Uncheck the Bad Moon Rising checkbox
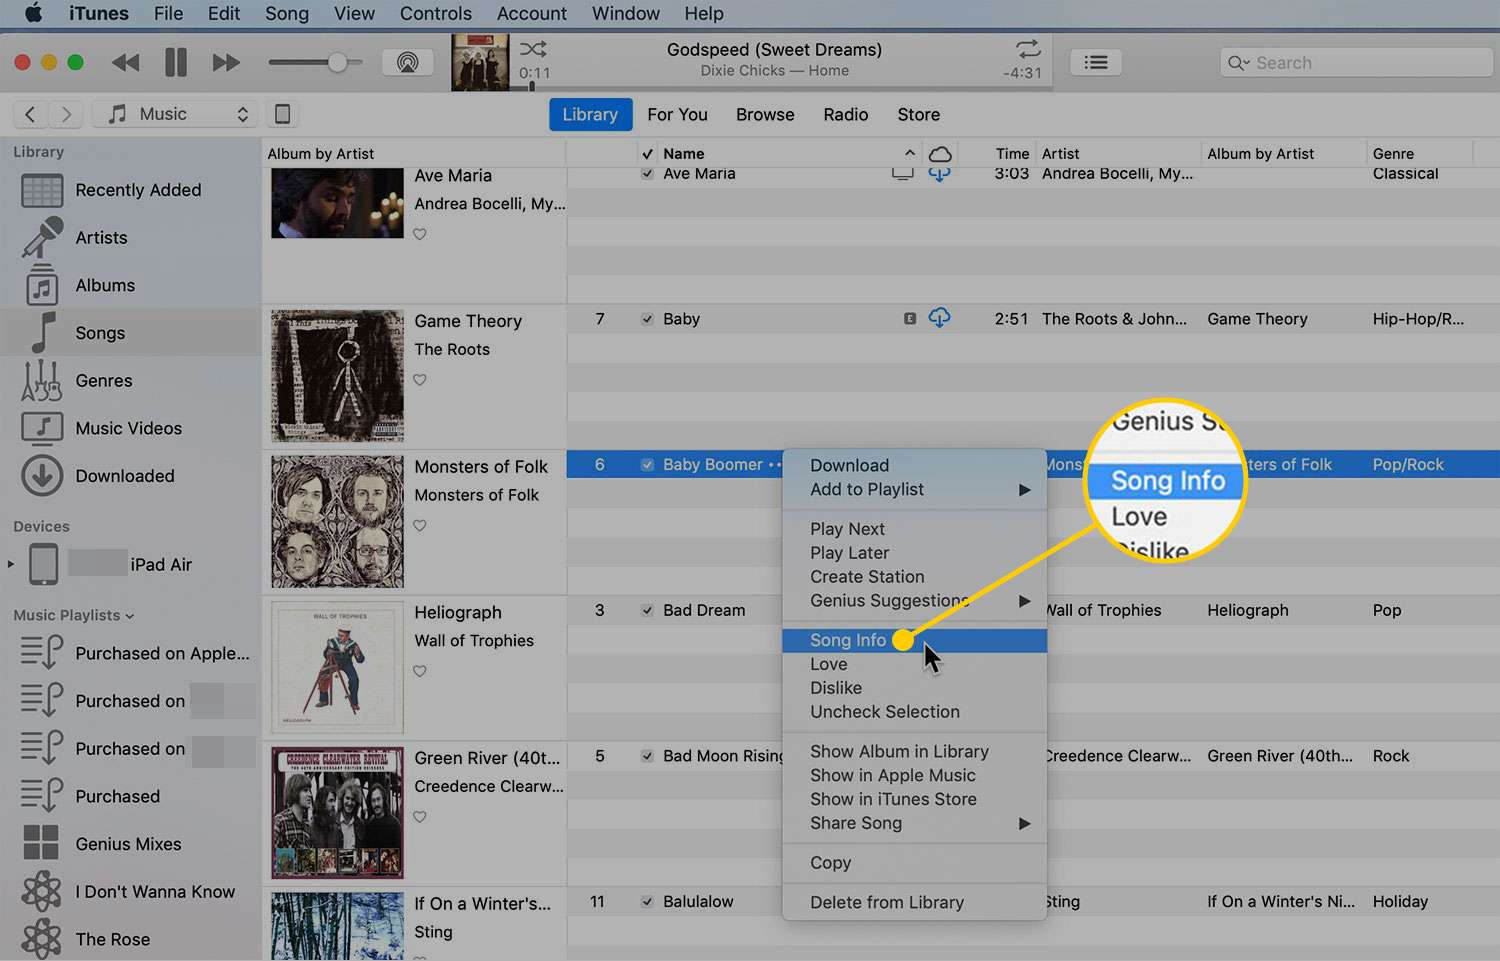This screenshot has height=961, width=1500. click(x=647, y=756)
